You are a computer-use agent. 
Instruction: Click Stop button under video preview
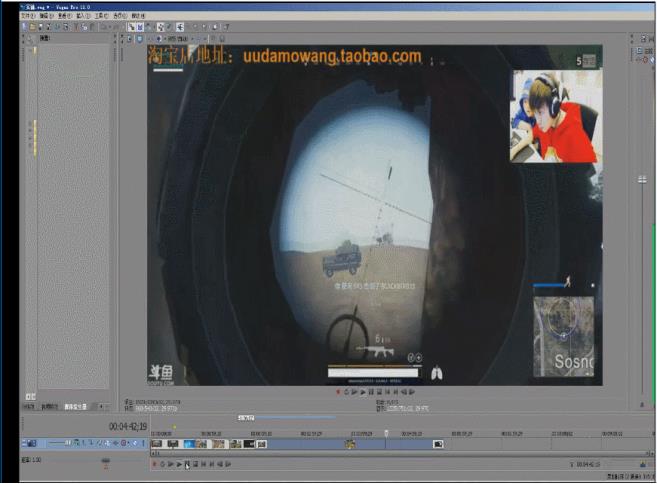[x=379, y=392]
